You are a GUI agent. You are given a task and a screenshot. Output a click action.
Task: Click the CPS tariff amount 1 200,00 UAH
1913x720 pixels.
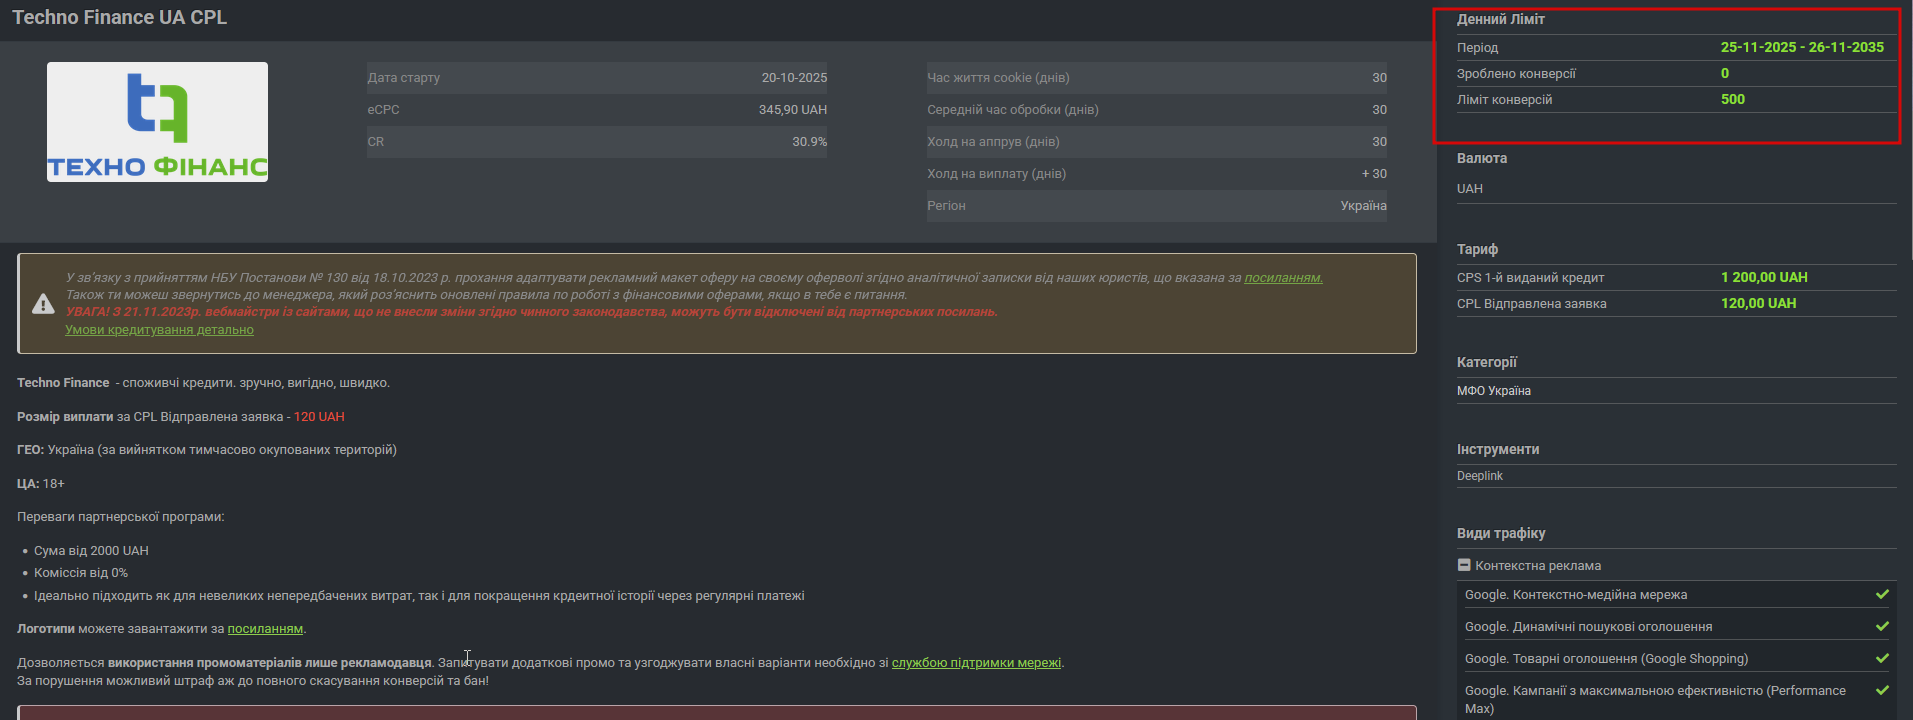(x=1764, y=277)
